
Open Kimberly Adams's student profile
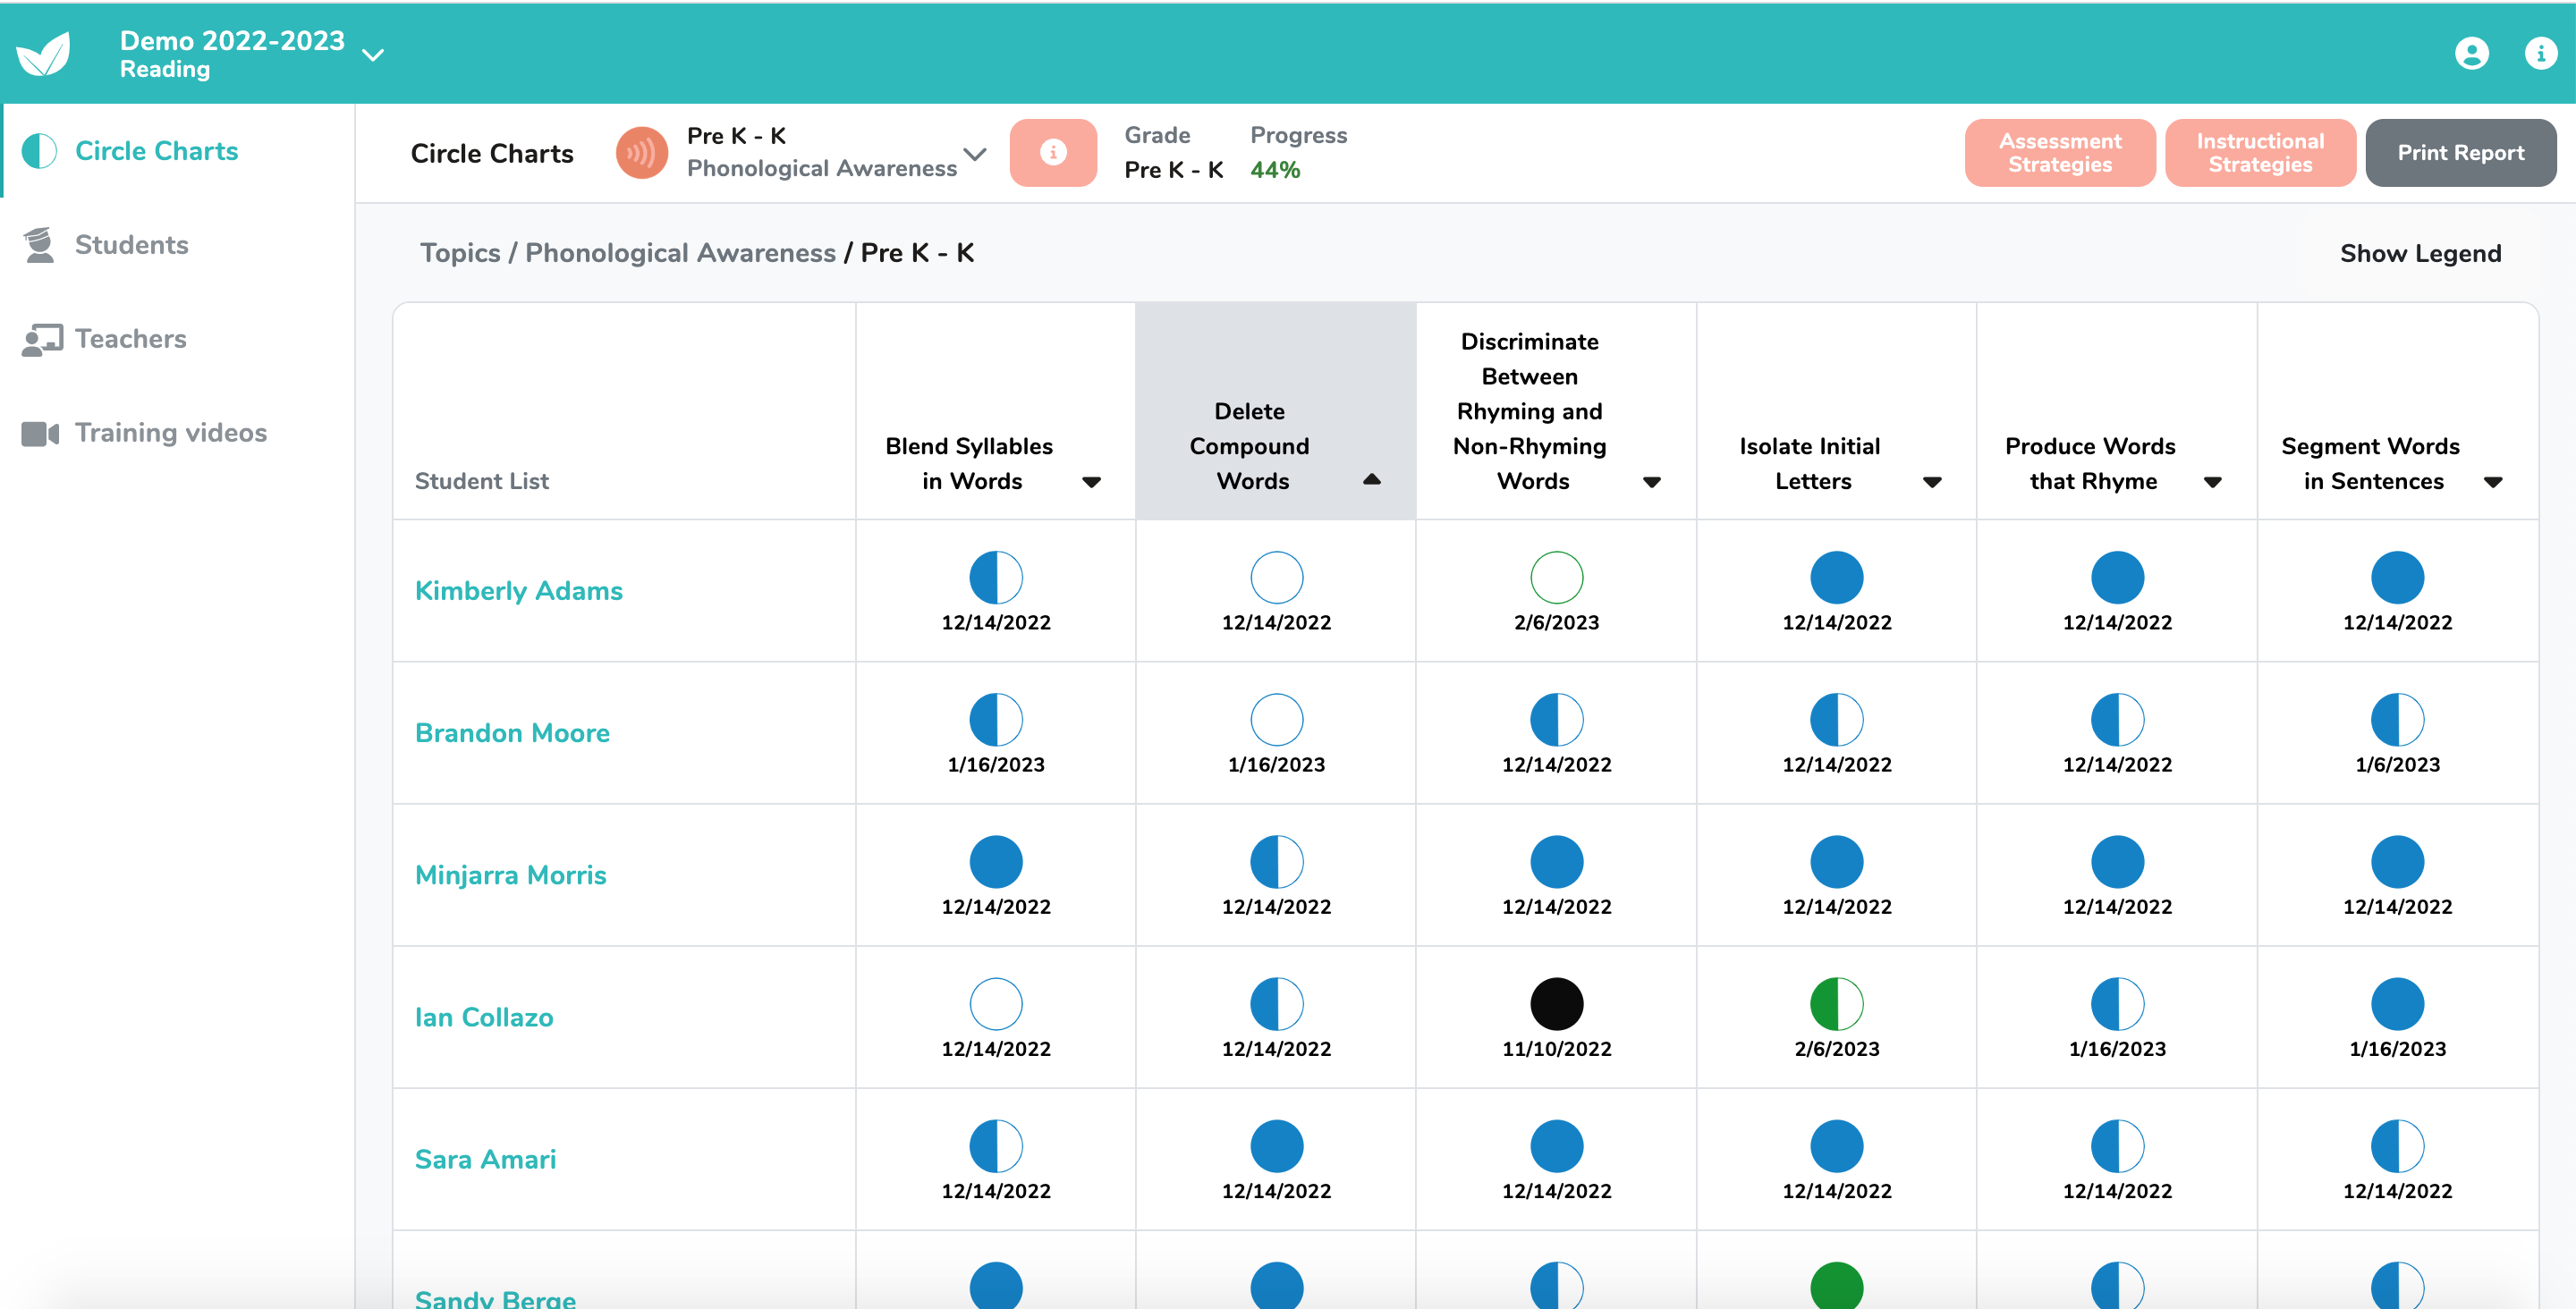[x=518, y=590]
